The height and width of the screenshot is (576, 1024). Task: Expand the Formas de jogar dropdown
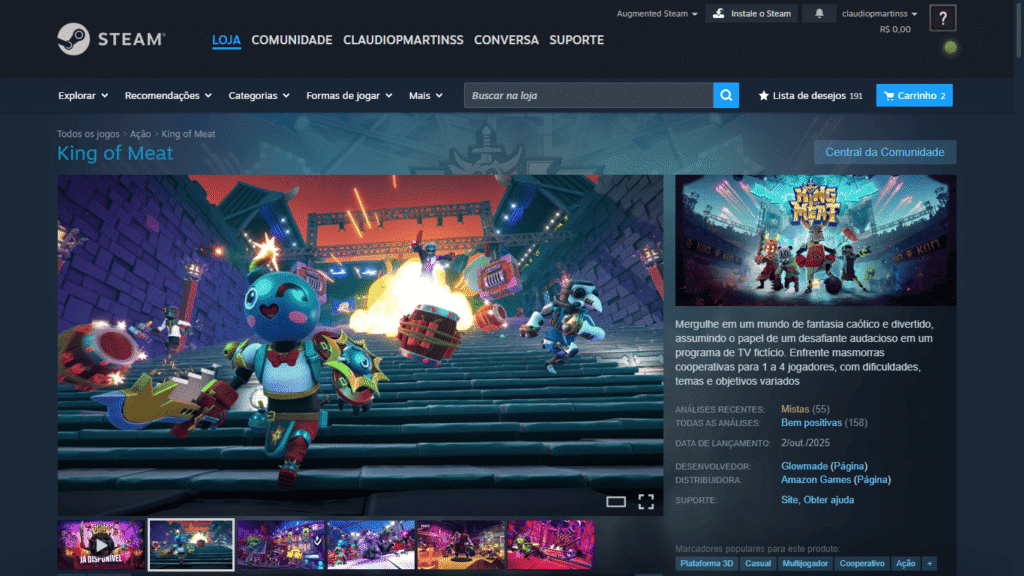348,96
